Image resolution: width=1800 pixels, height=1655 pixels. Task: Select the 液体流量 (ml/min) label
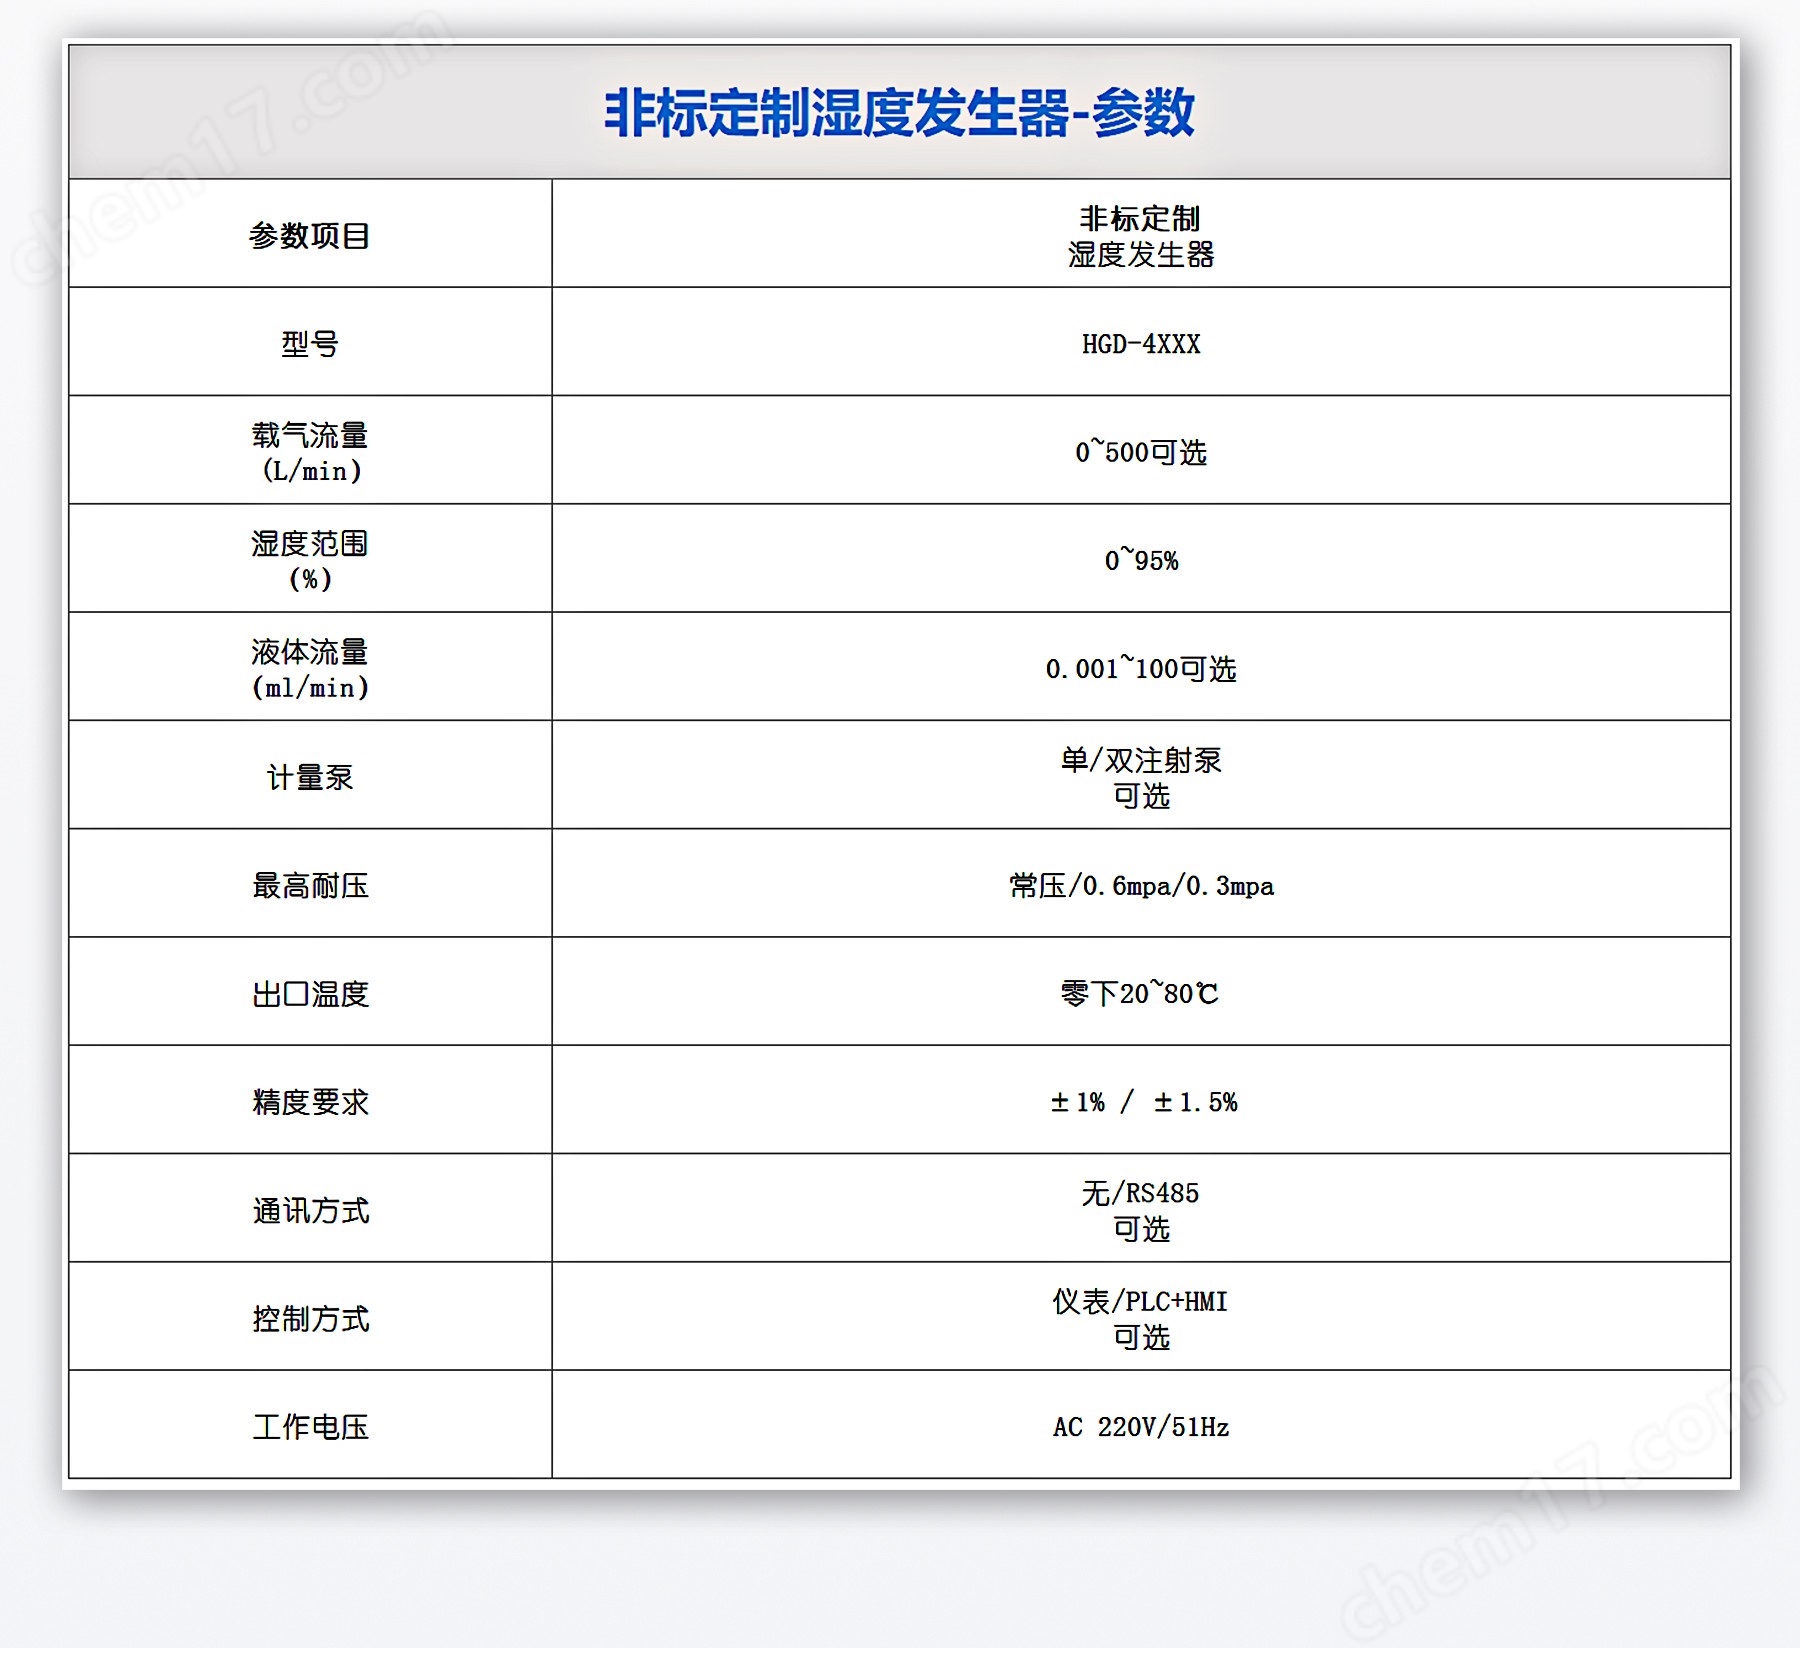(x=310, y=669)
